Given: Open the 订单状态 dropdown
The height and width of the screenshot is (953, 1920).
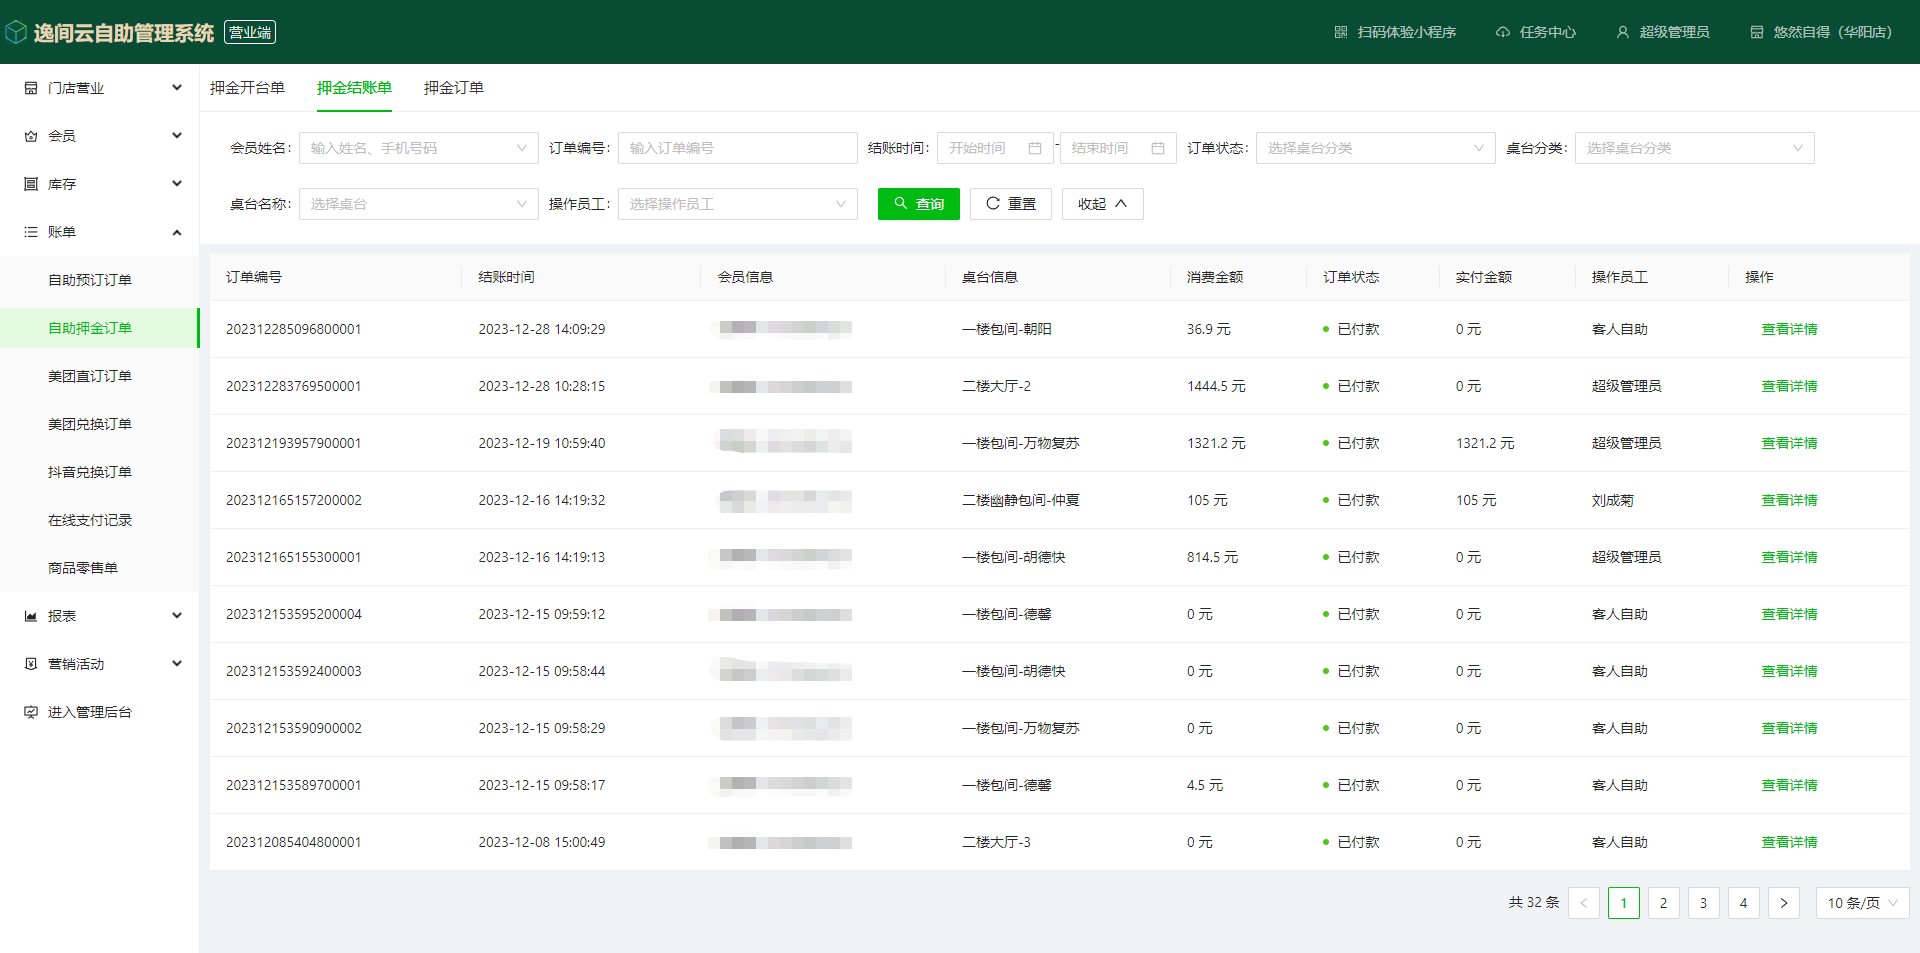Looking at the screenshot, I should tap(1376, 148).
